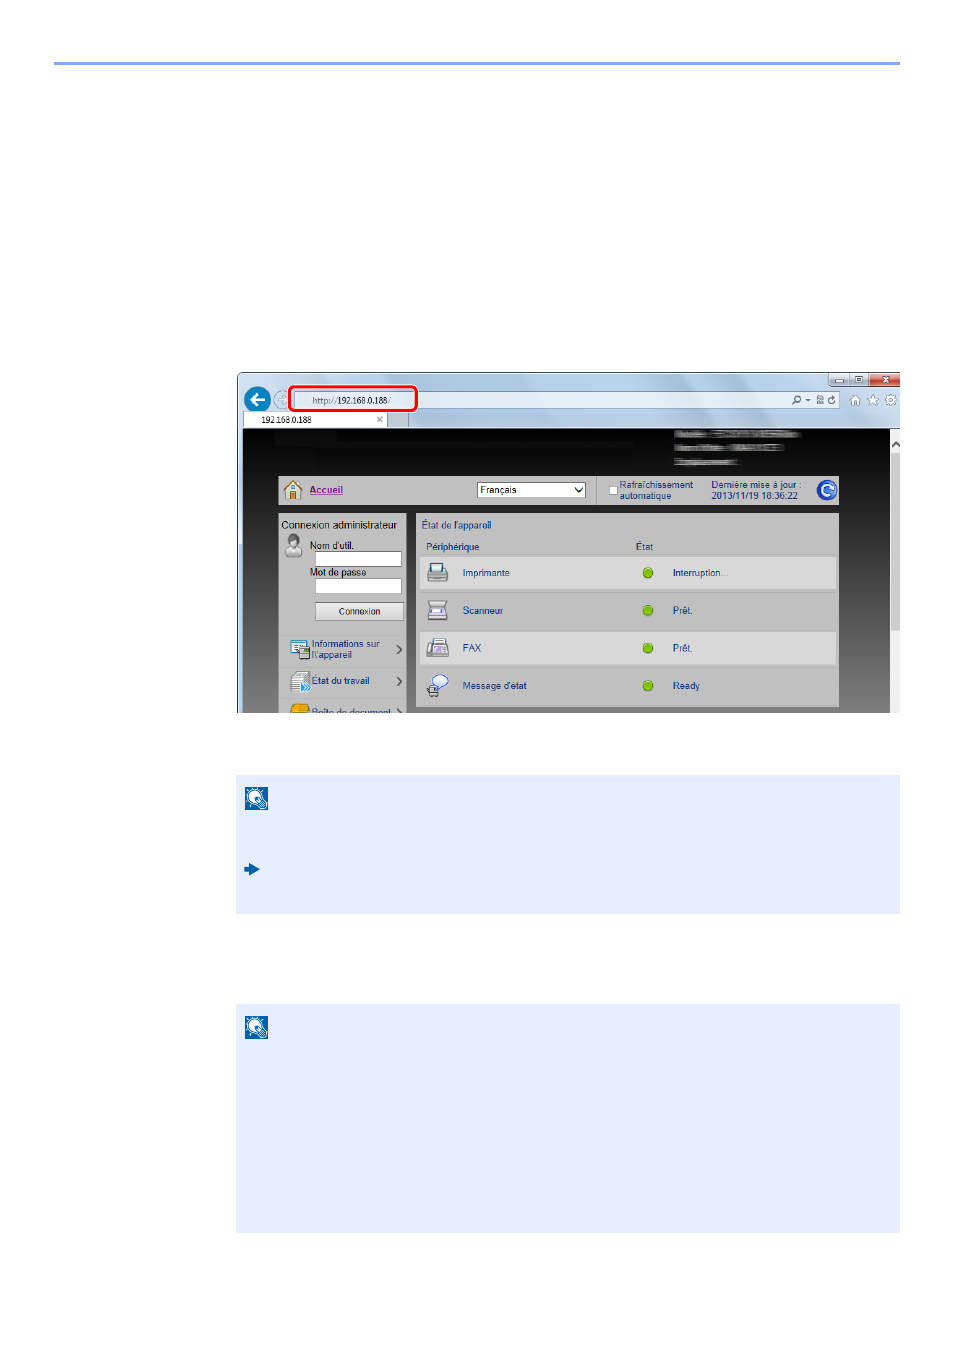954x1350 pixels.
Task: Open the Informations sur l'appareil menu
Action: pos(345,650)
